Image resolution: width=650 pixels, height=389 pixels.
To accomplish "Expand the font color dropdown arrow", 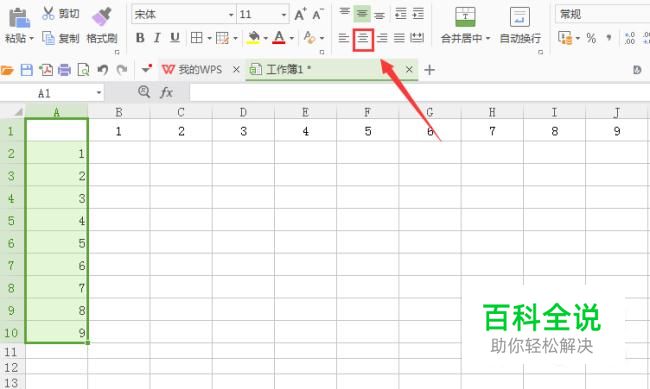I will [x=291, y=39].
